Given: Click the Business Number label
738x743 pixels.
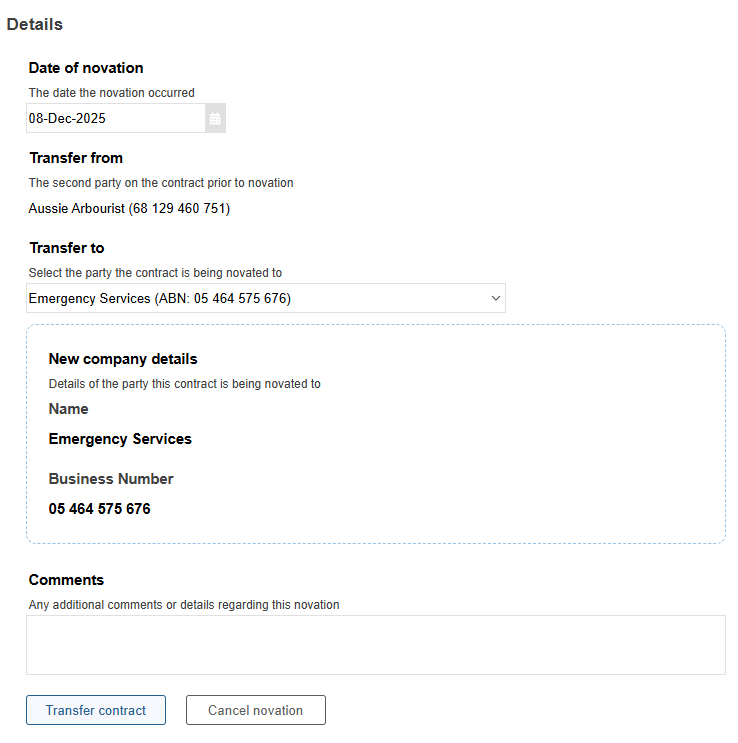Looking at the screenshot, I should coord(111,479).
